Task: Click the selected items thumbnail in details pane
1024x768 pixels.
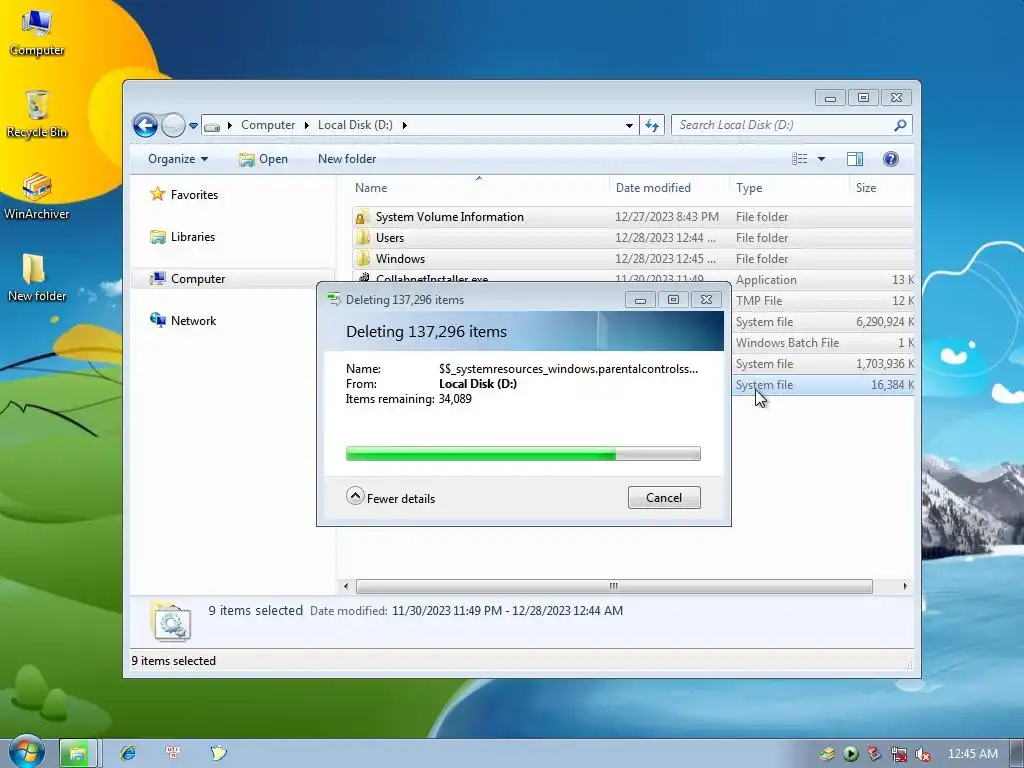Action: tap(170, 620)
